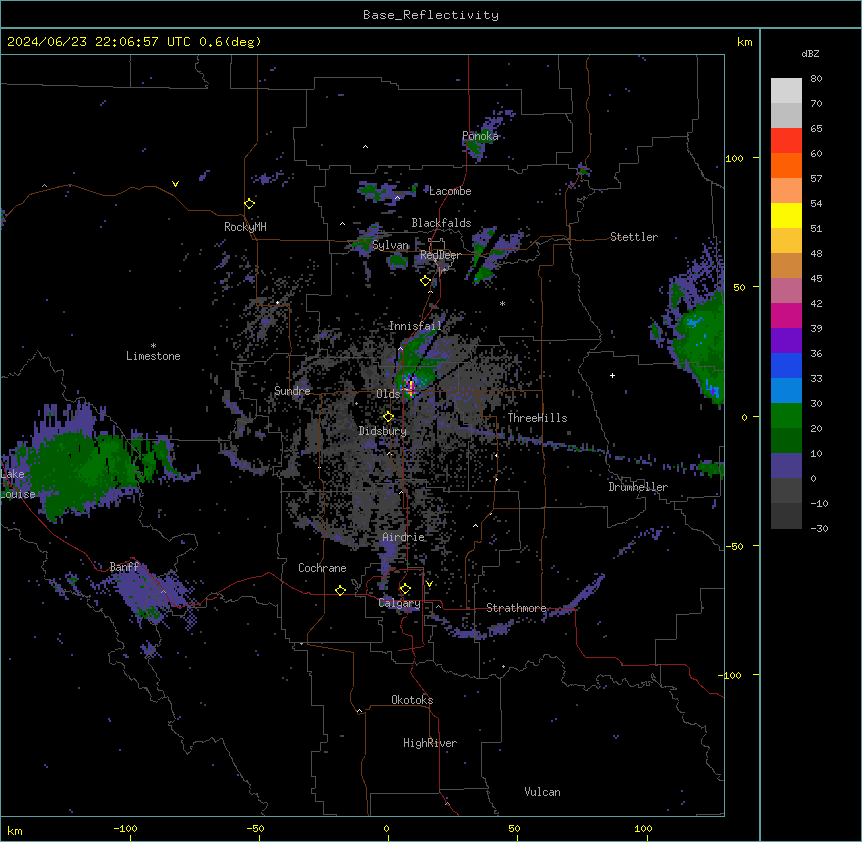Select the yellow diamond marker inside Calgary boundary
The height and width of the screenshot is (842, 862).
pos(406,589)
